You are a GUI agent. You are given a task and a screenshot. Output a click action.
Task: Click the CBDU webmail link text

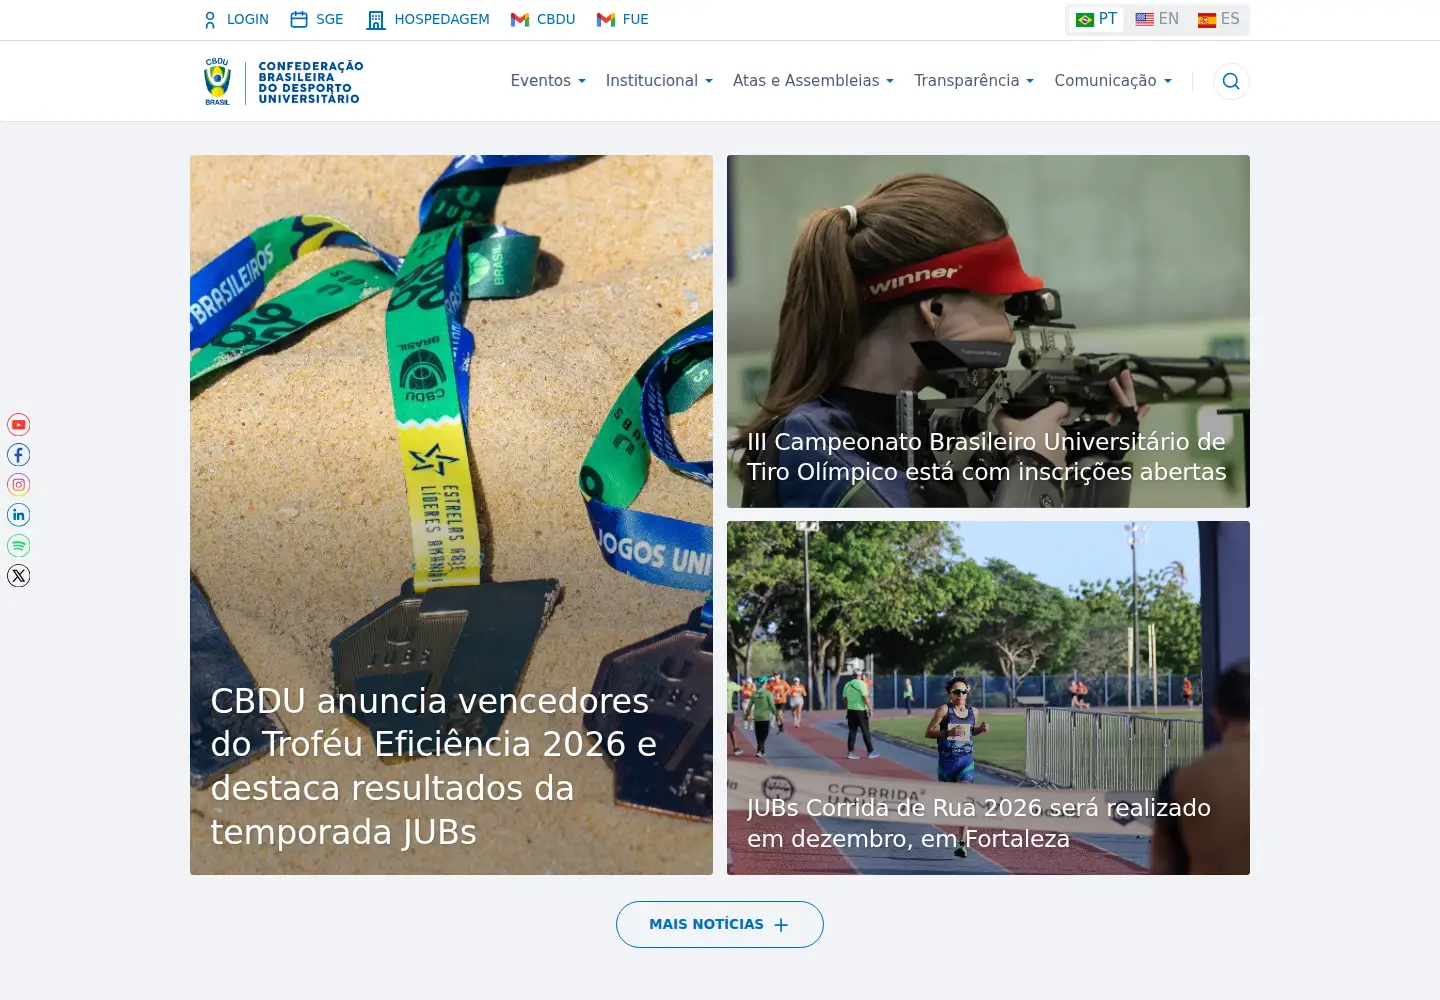coord(556,19)
